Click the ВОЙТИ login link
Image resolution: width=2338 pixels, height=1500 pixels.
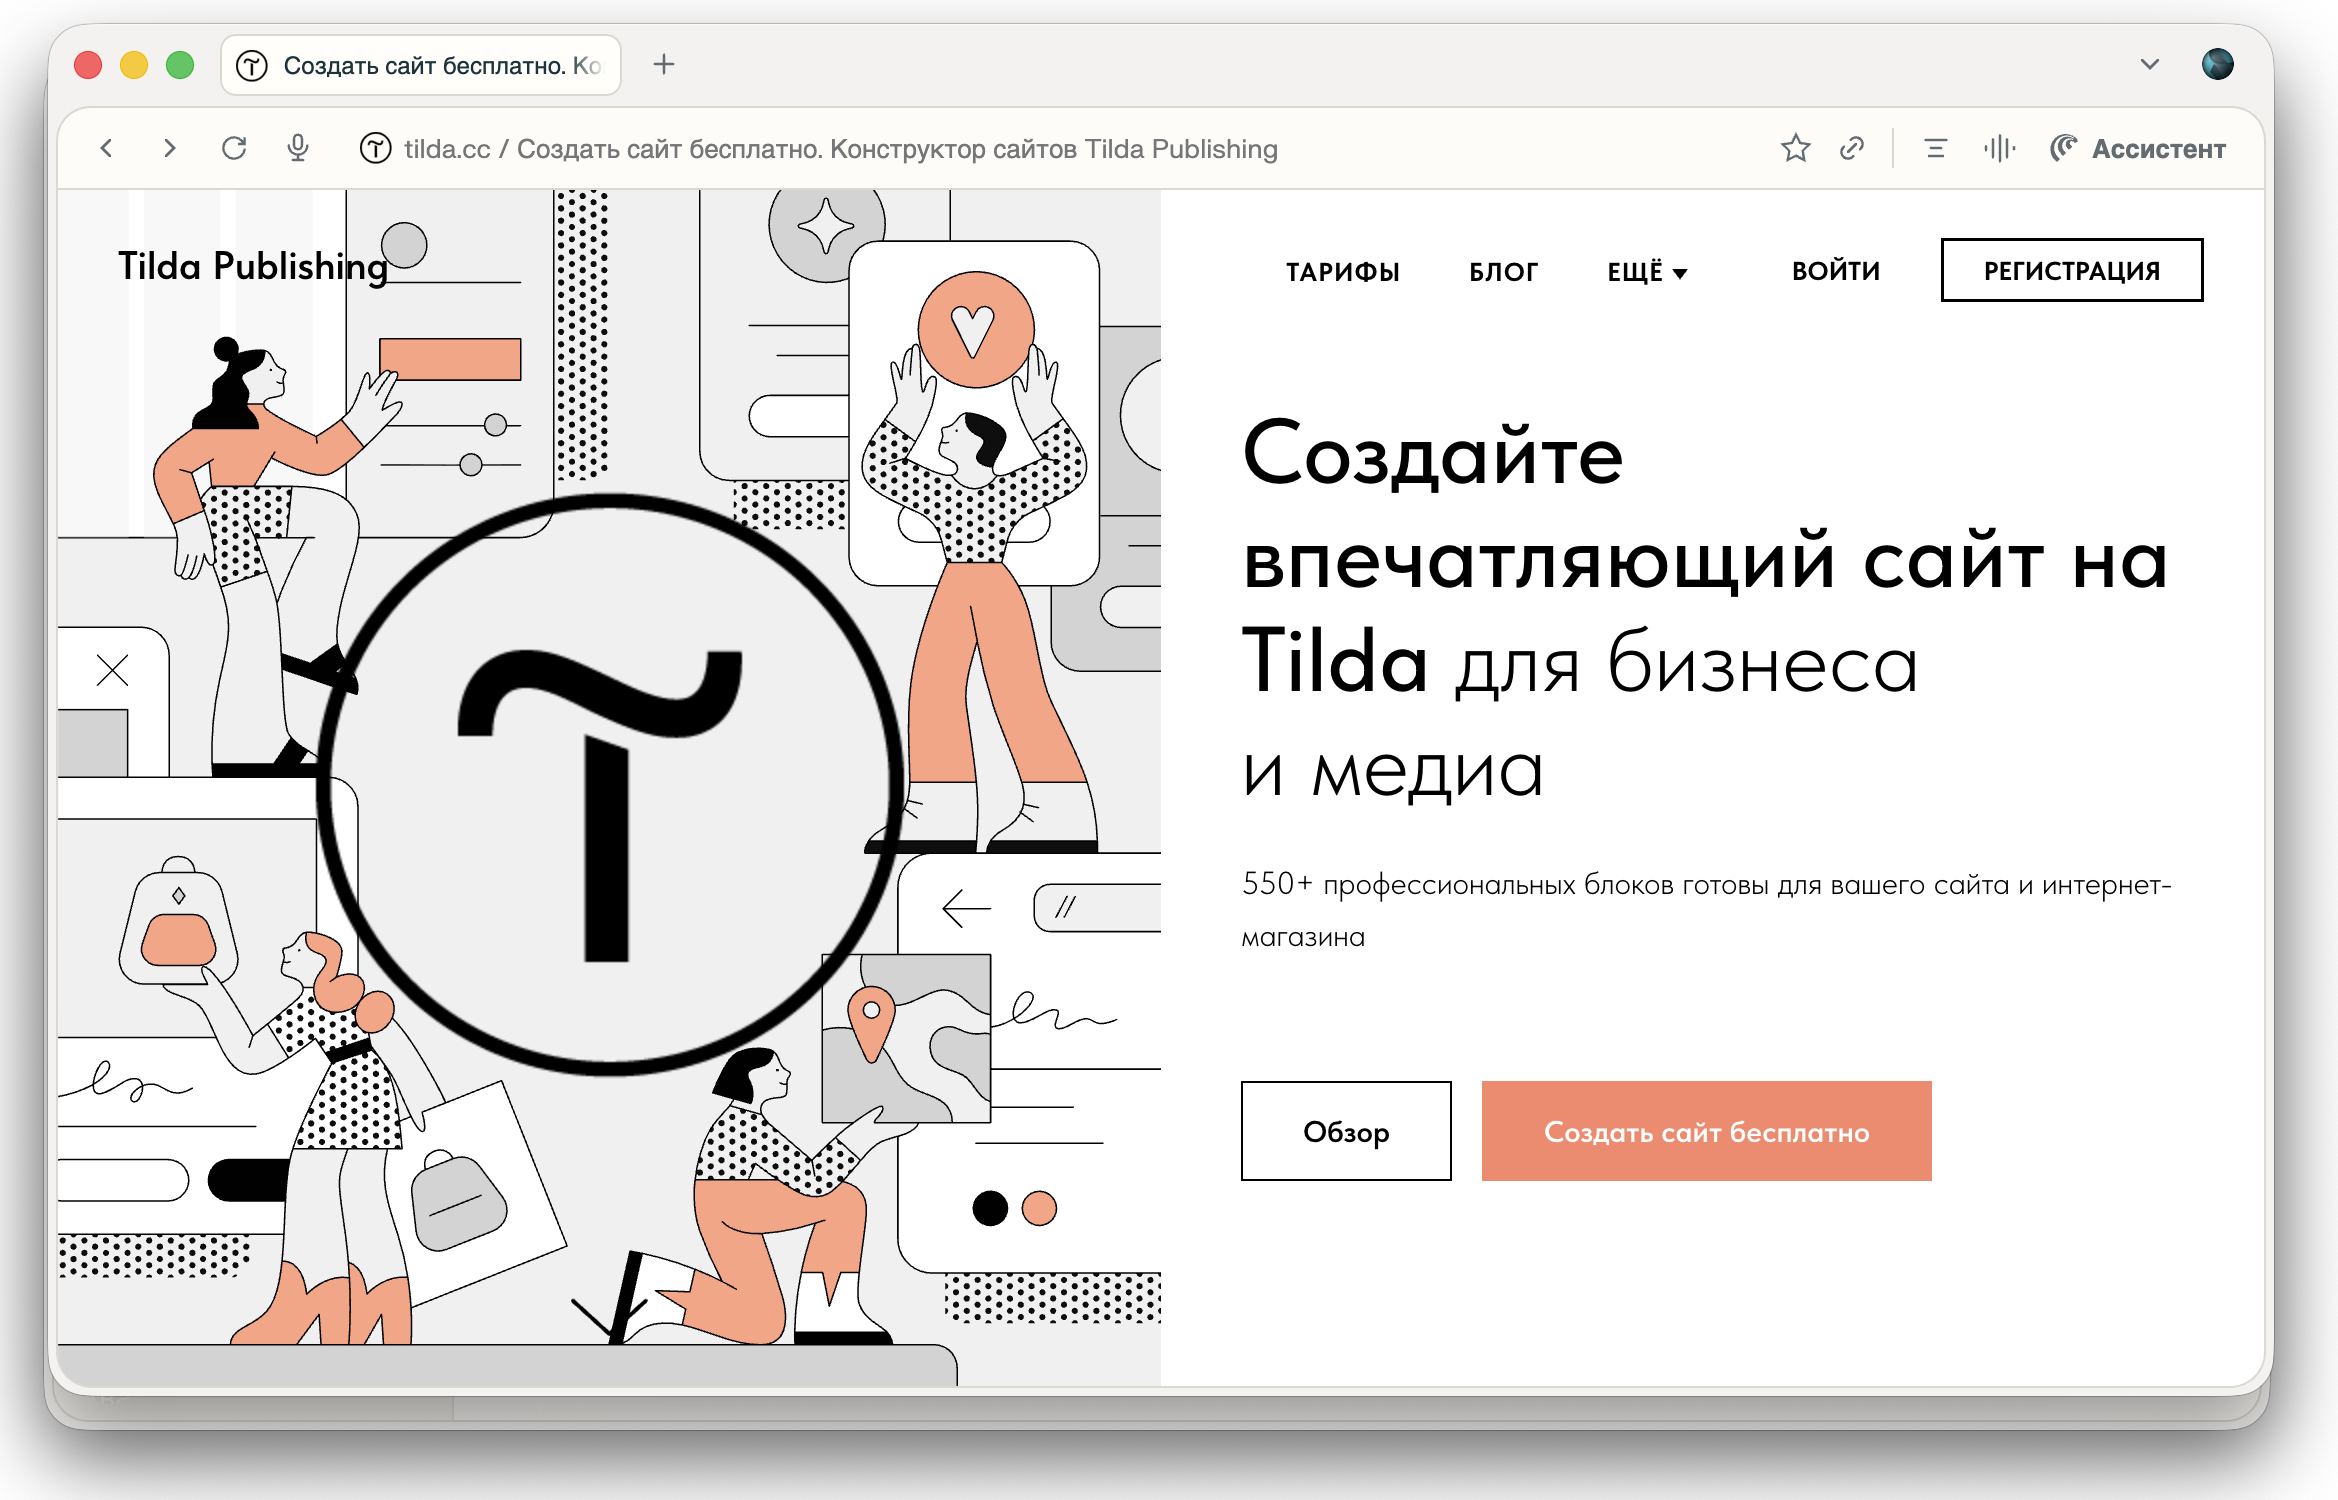pos(1836,271)
